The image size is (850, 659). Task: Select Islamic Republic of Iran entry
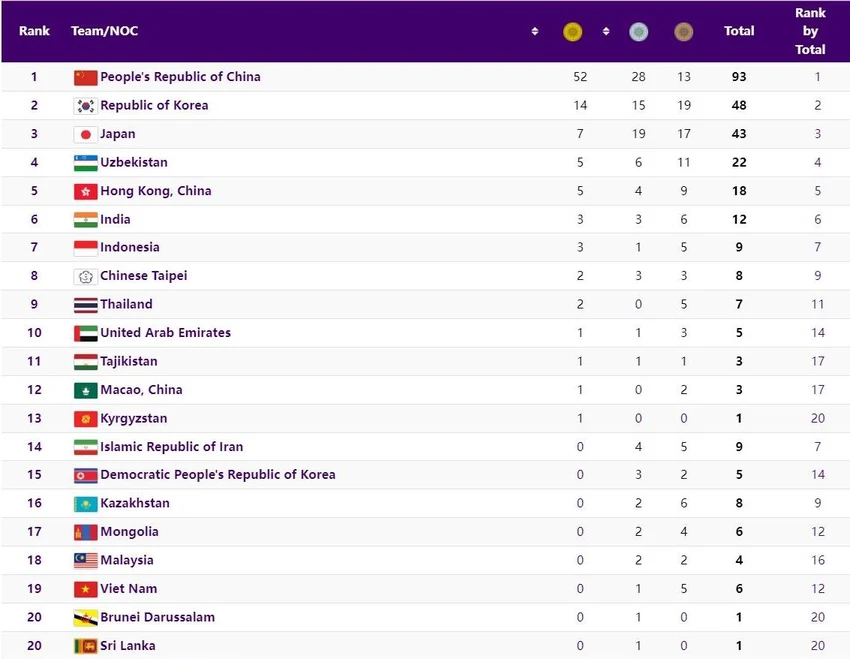(x=171, y=447)
